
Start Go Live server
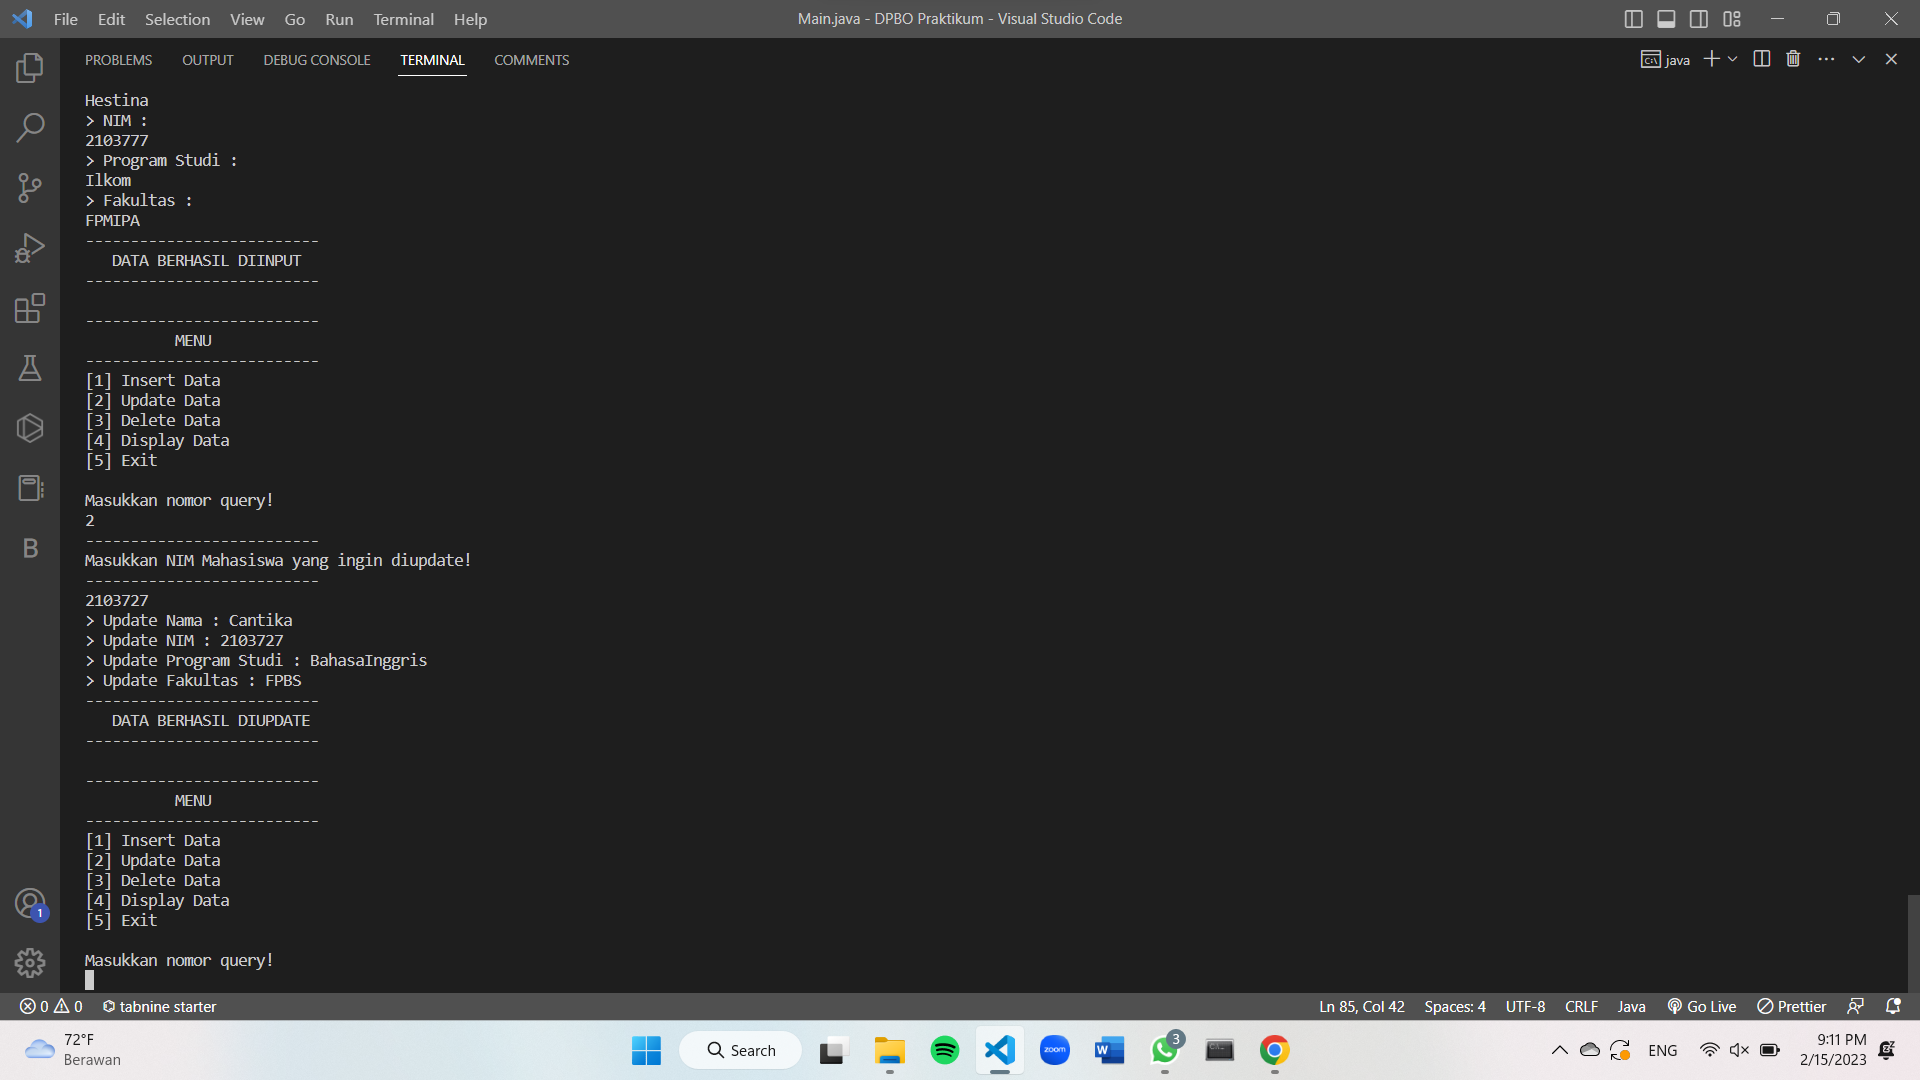[1702, 1007]
